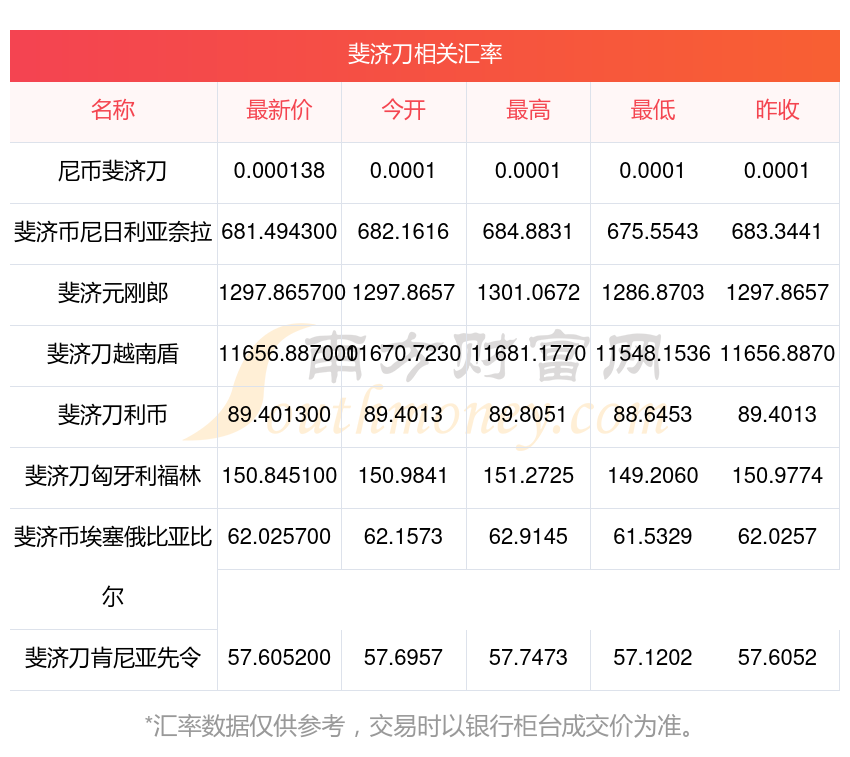Click the low value 57.1202
Screen dimensions: 850x757
pos(653,658)
